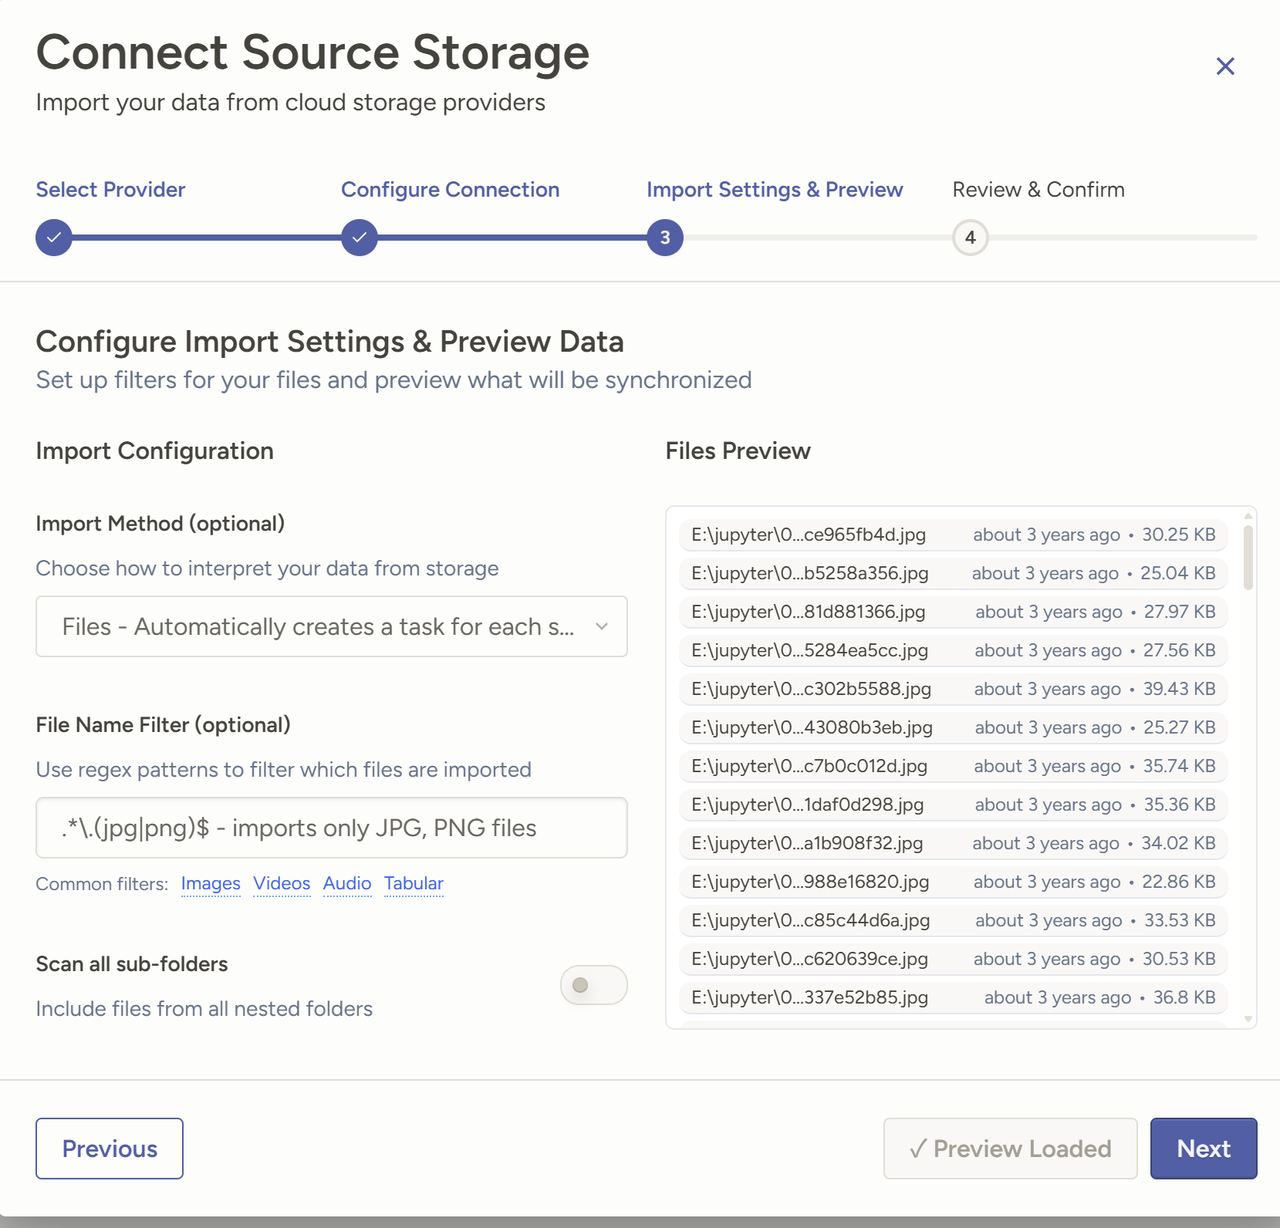Apply the Tabular common filter
Viewport: 1280px width, 1228px height.
click(414, 884)
